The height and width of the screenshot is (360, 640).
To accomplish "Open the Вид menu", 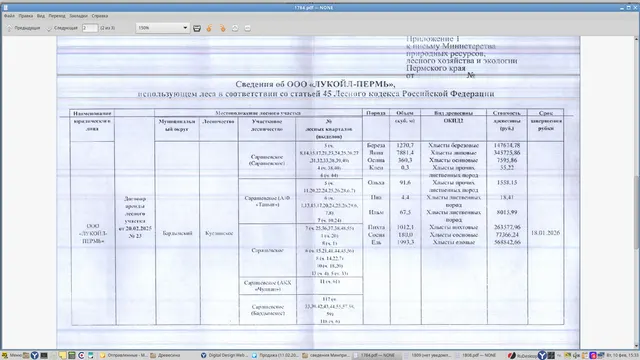I will point(41,16).
